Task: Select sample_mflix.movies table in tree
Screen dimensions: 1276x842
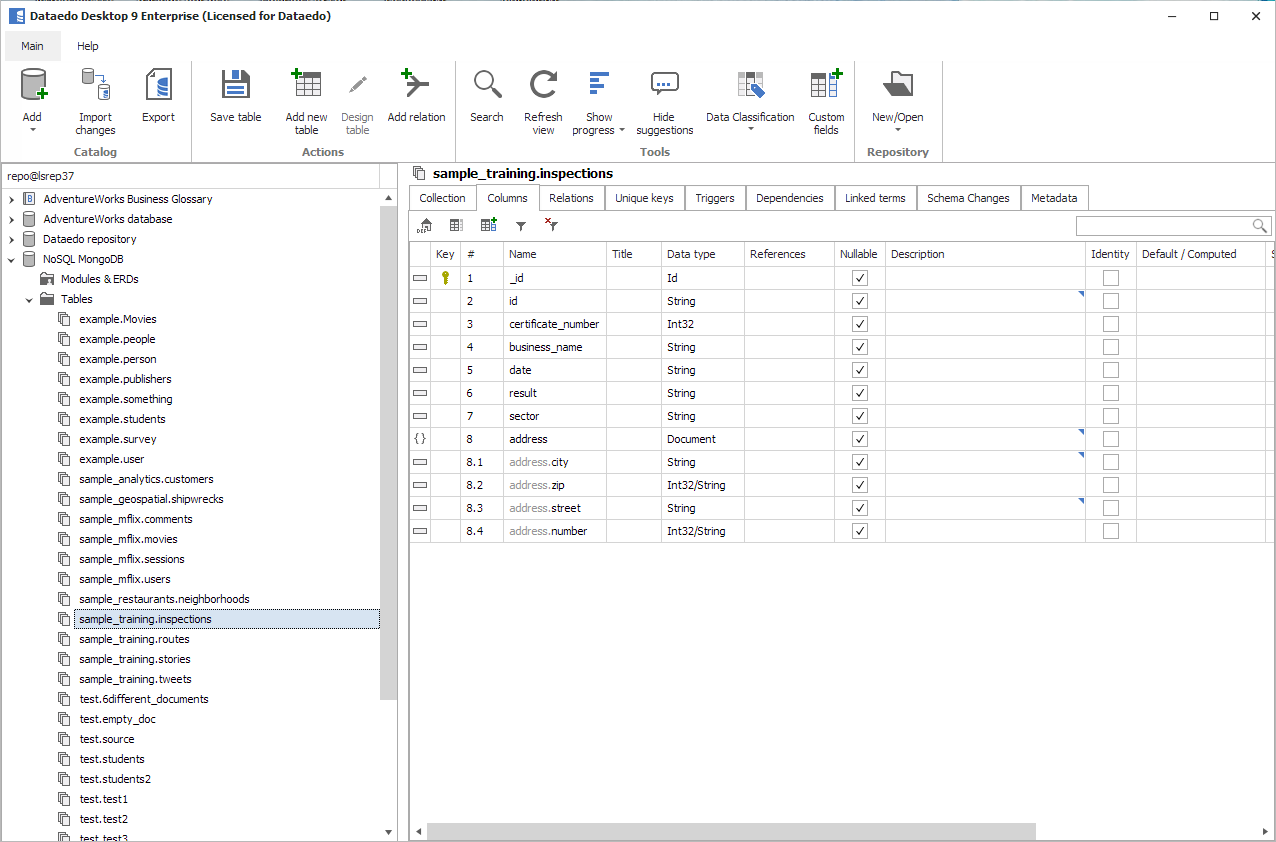Action: pyautogui.click(x=128, y=539)
